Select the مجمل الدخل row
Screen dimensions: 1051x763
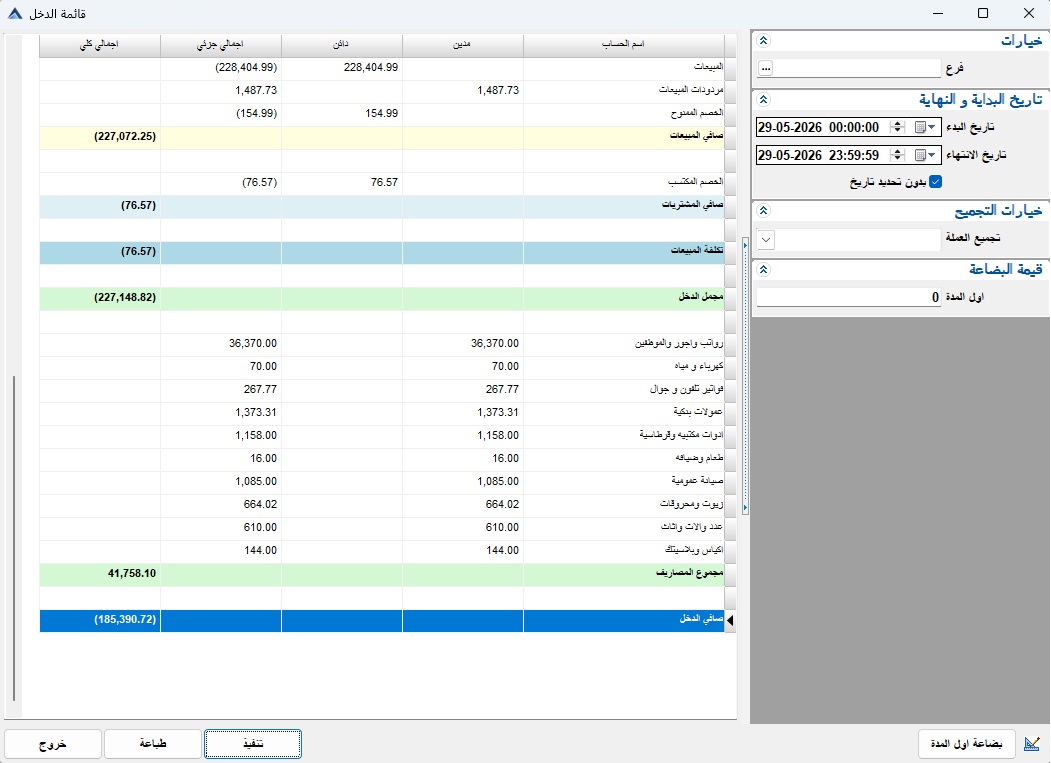tap(382, 297)
